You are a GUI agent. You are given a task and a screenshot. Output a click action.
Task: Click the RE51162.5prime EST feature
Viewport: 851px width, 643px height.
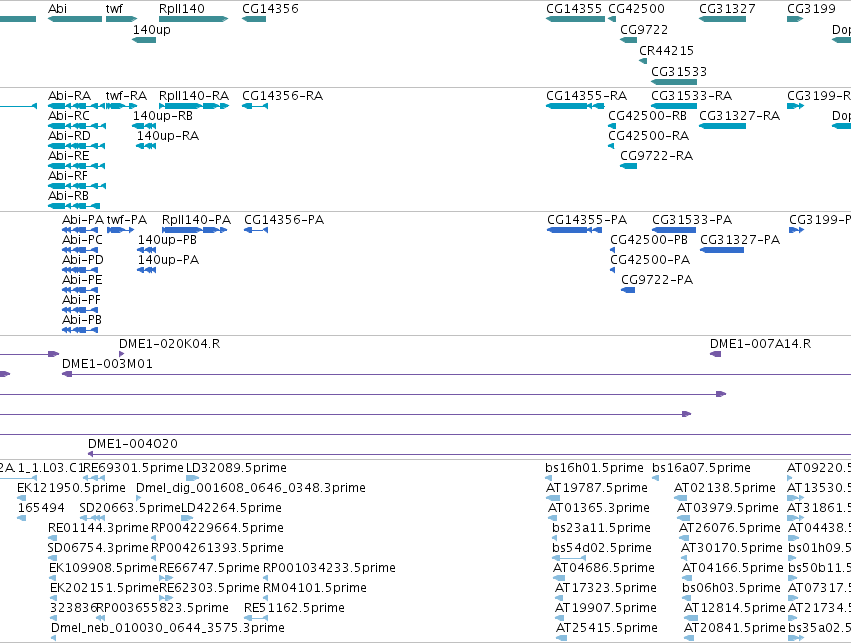[x=256, y=618]
